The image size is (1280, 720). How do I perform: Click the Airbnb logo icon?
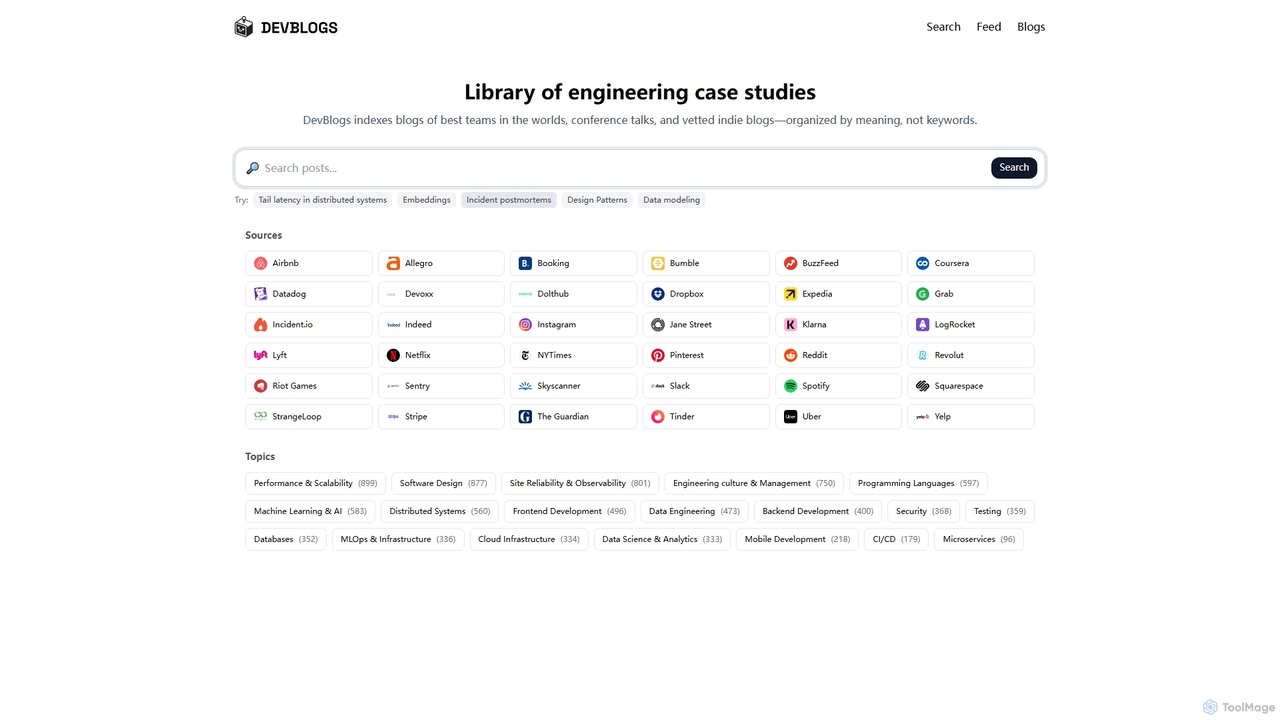(x=260, y=263)
